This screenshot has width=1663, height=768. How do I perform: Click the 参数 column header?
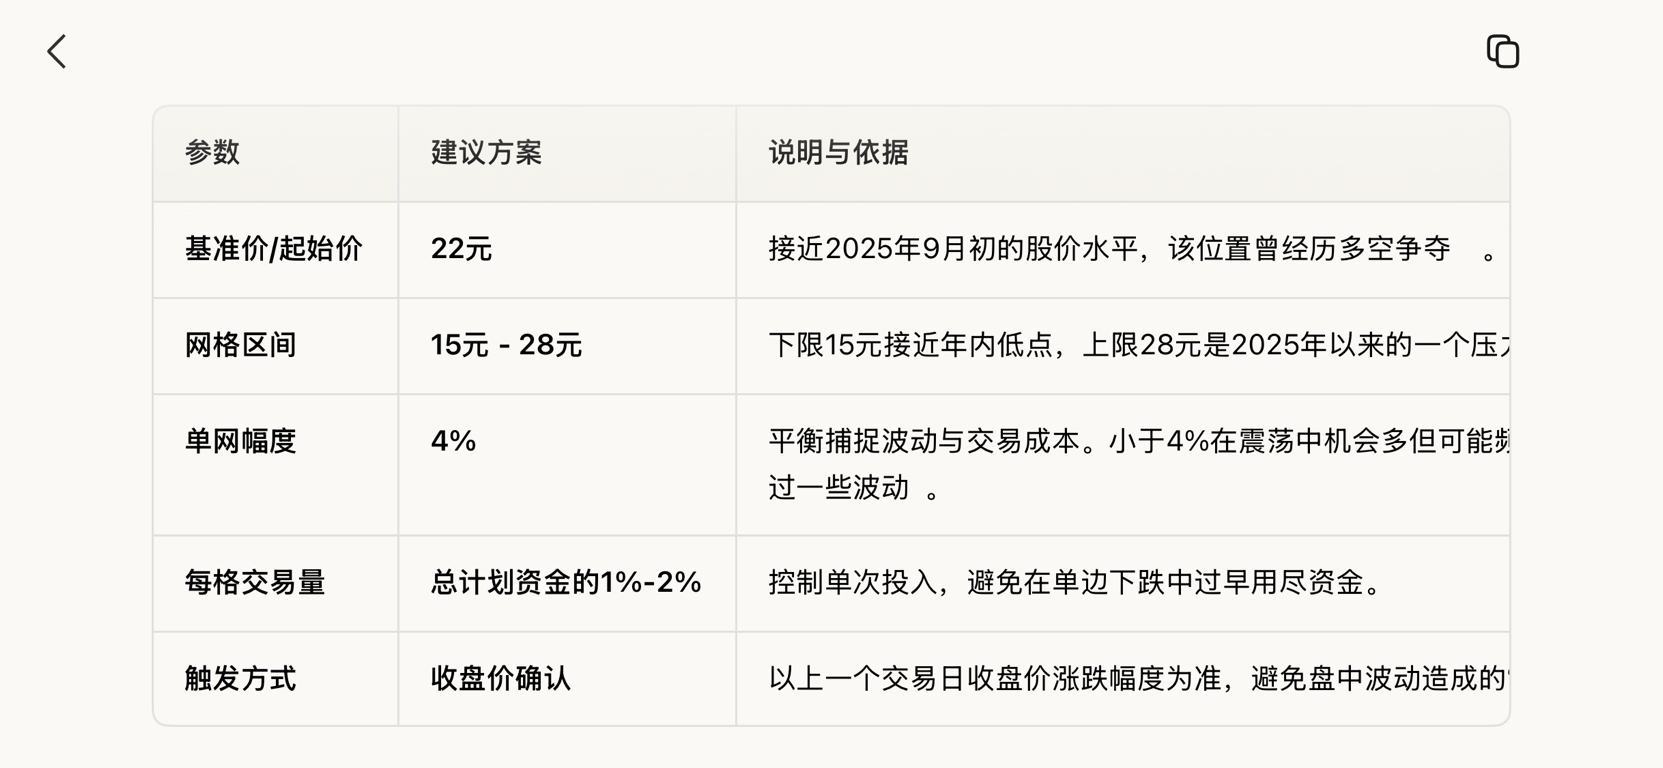[x=212, y=153]
